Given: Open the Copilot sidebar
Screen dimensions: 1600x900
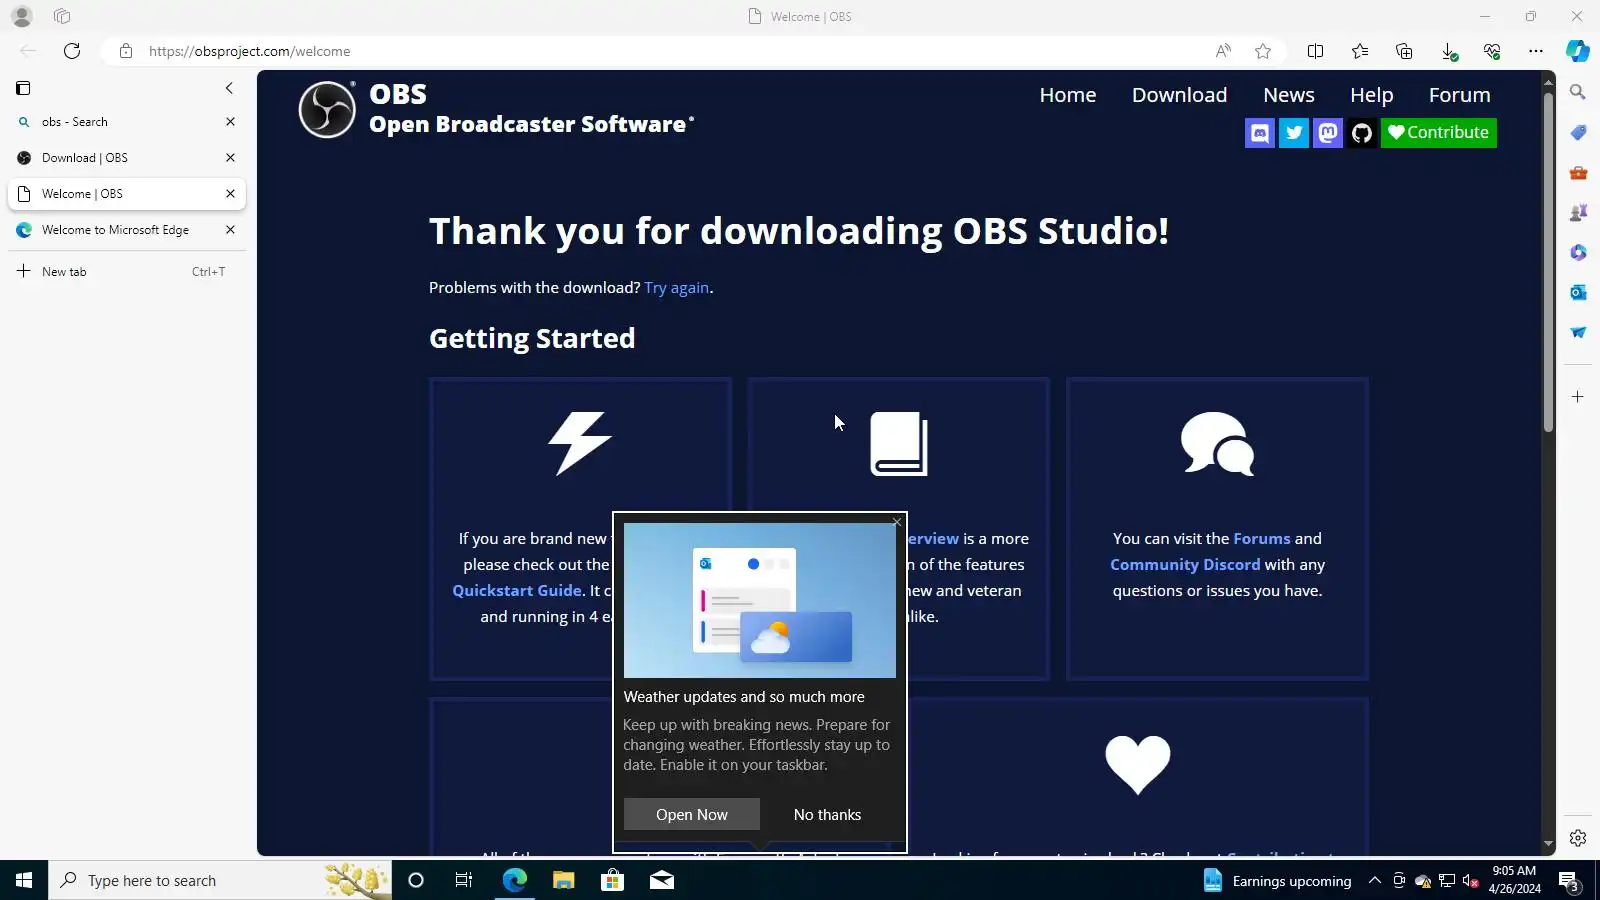Looking at the screenshot, I should (1578, 51).
